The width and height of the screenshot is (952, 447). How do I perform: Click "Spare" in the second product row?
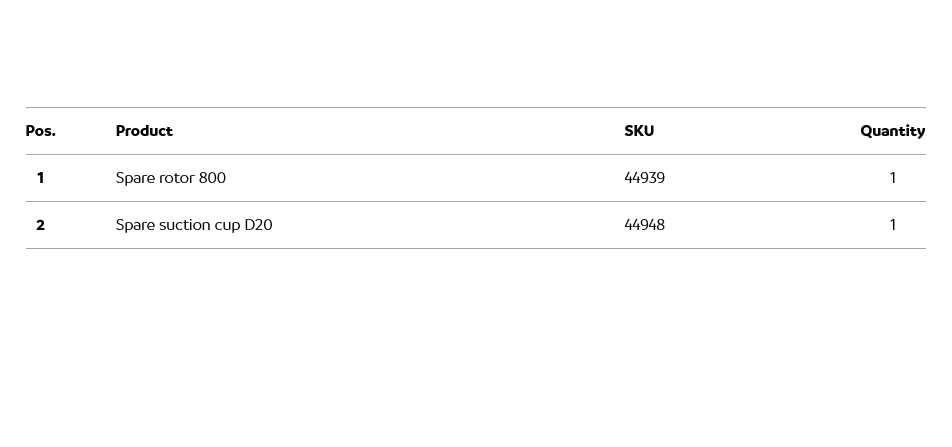click(135, 225)
